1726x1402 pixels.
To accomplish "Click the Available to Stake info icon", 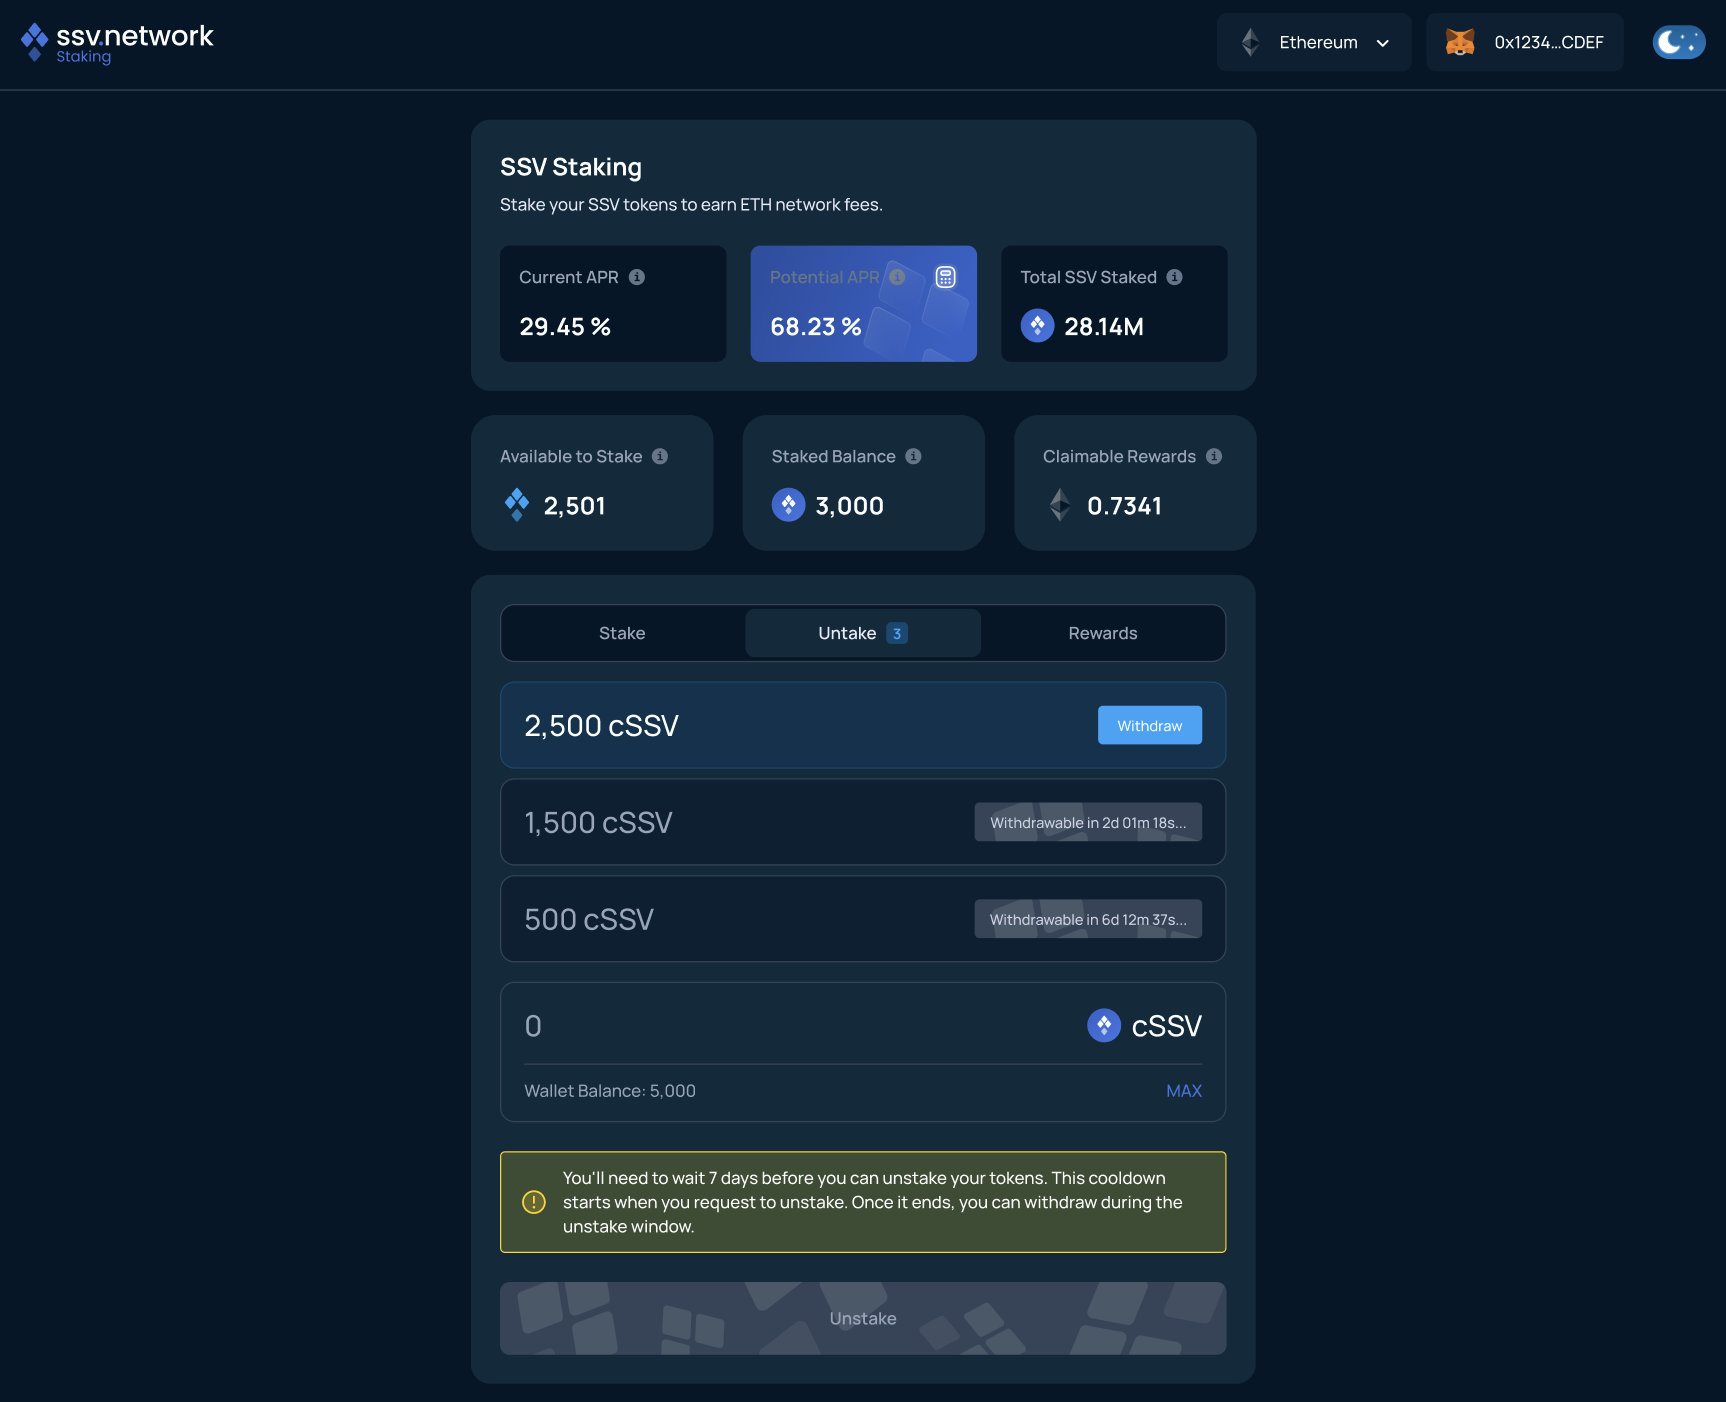I will coord(660,456).
